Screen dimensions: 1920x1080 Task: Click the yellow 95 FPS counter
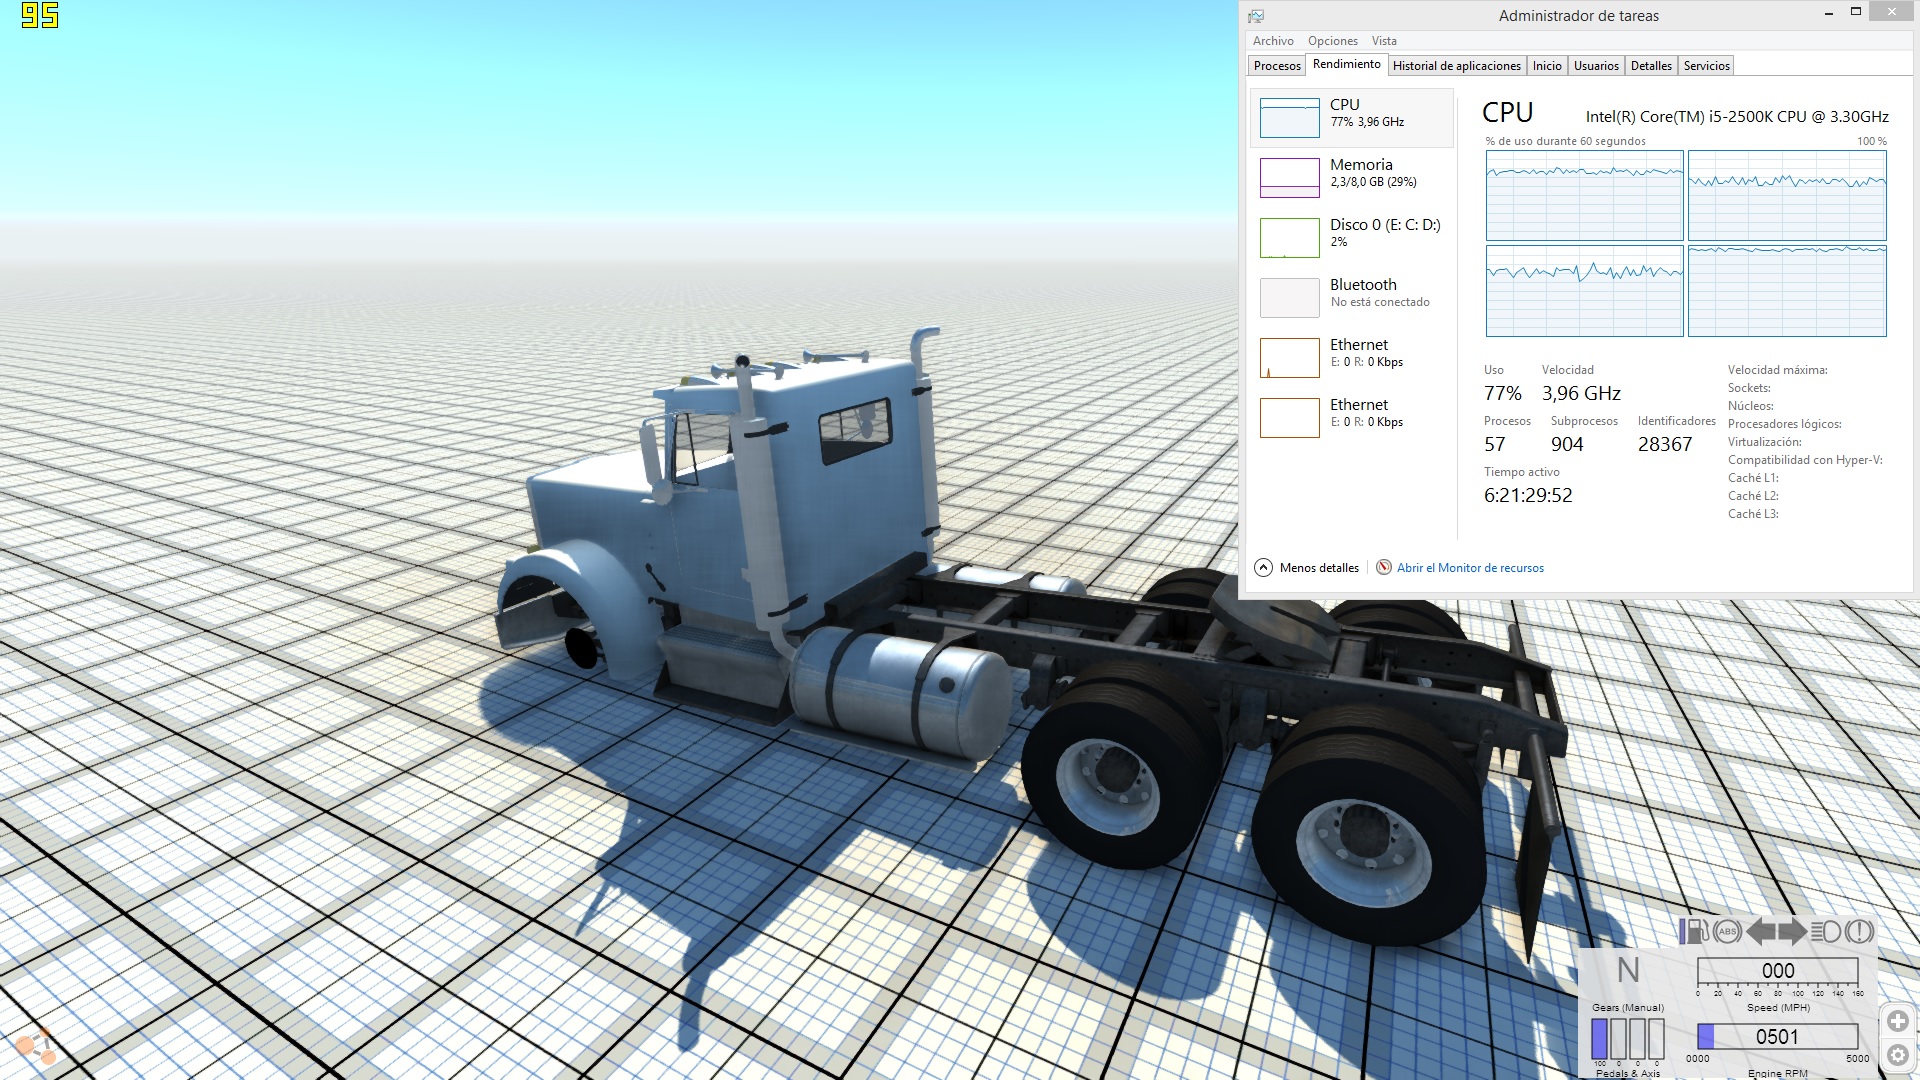[40, 15]
